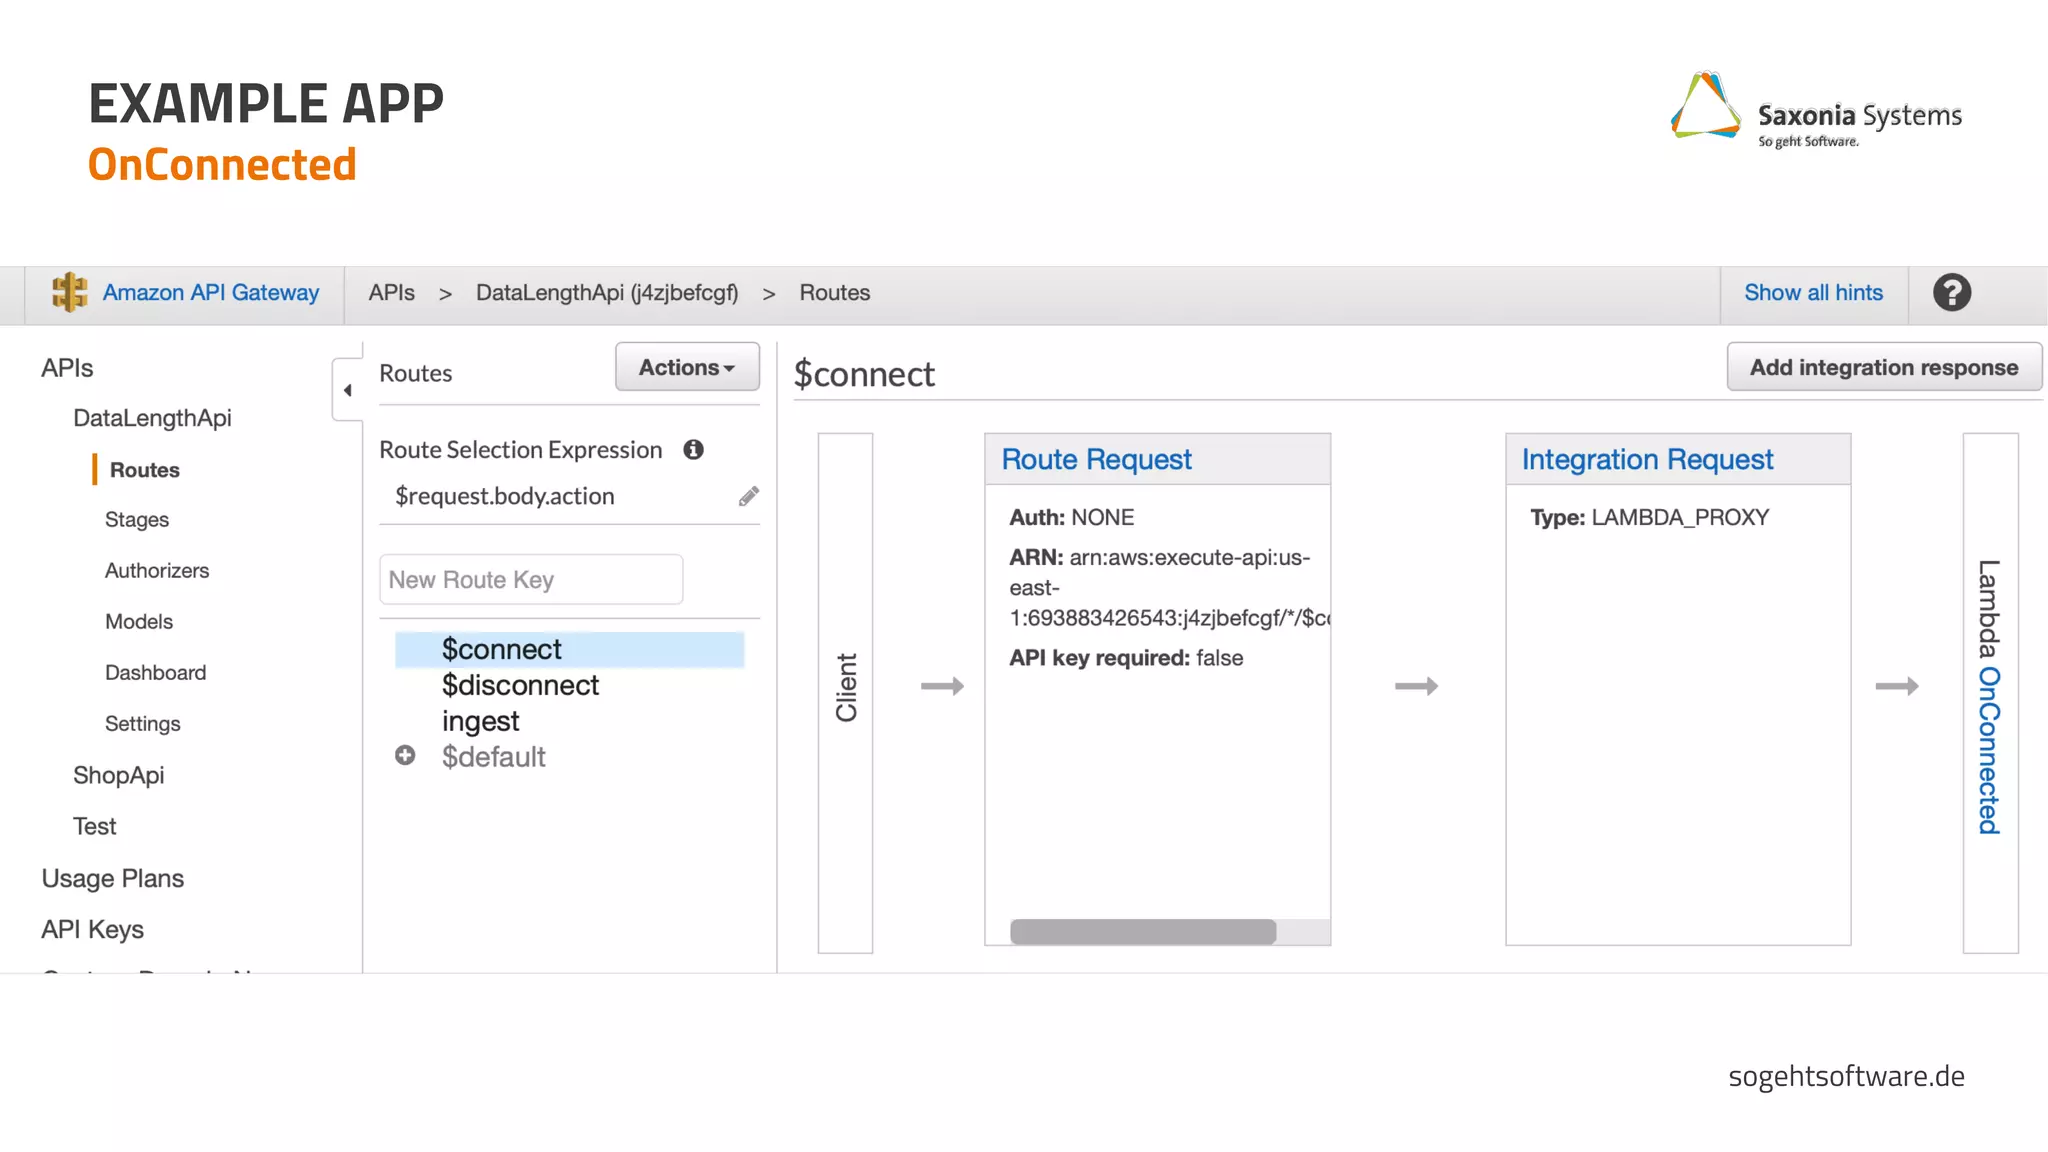Select the Routes sidebar item
Image resolution: width=2048 pixels, height=1152 pixels.
coord(145,470)
